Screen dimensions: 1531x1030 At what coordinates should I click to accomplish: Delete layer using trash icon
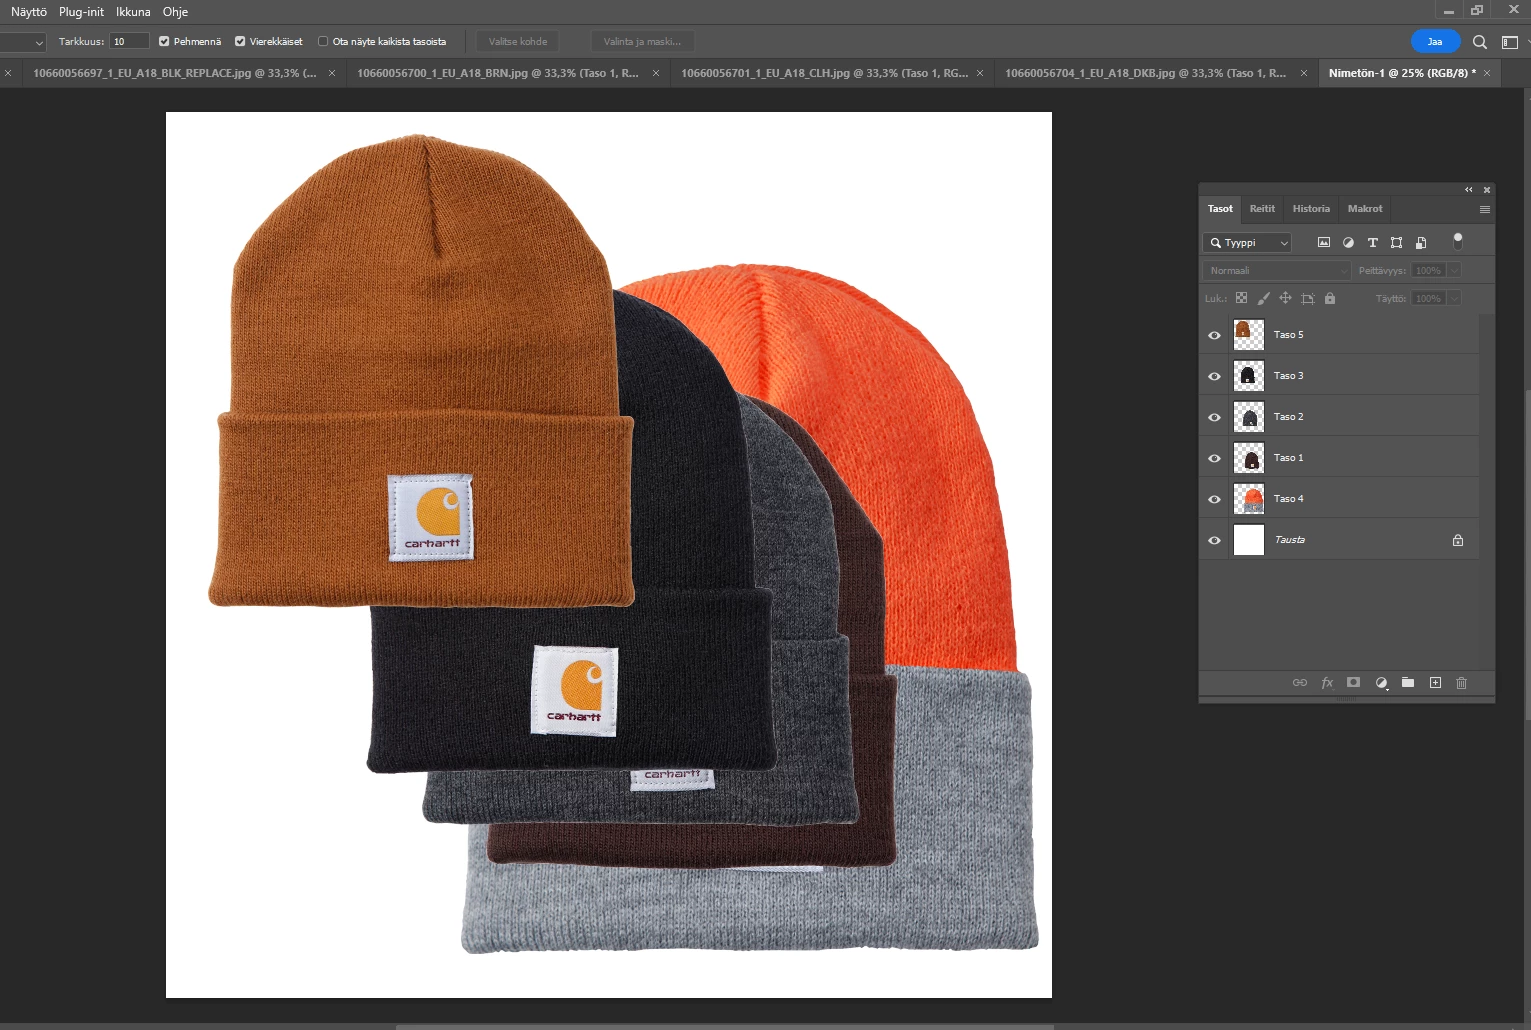(1461, 682)
